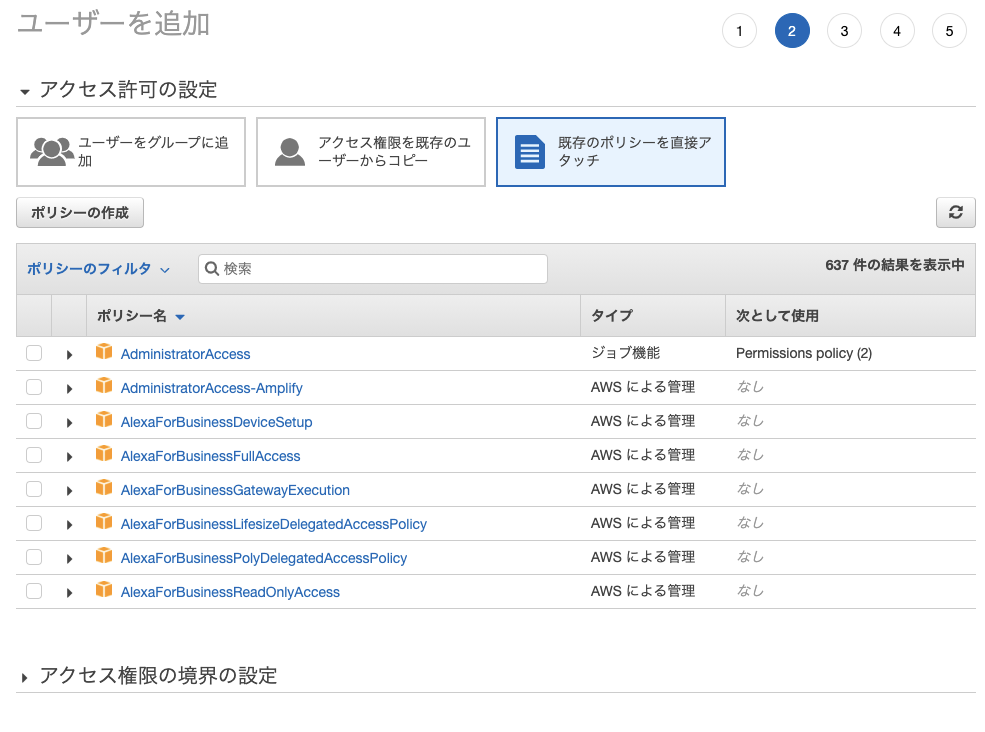Expand AlexaForBusinessPolyDelegatedAccessPolicy row arrow
This screenshot has width=985, height=732.
[x=69, y=559]
